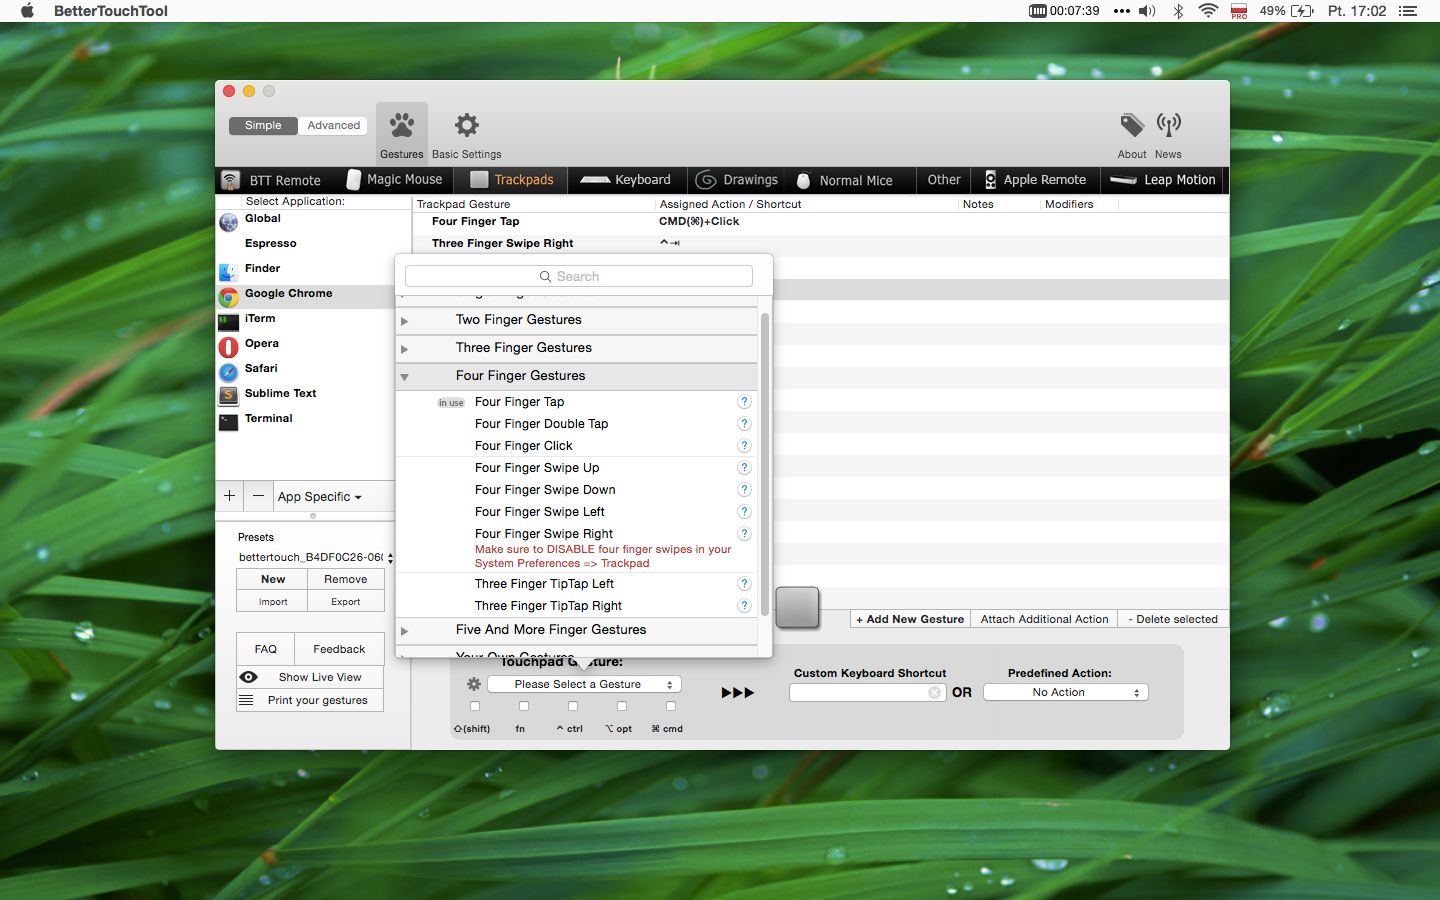
Task: Open help for Four Finger Double Tap
Action: pos(744,424)
